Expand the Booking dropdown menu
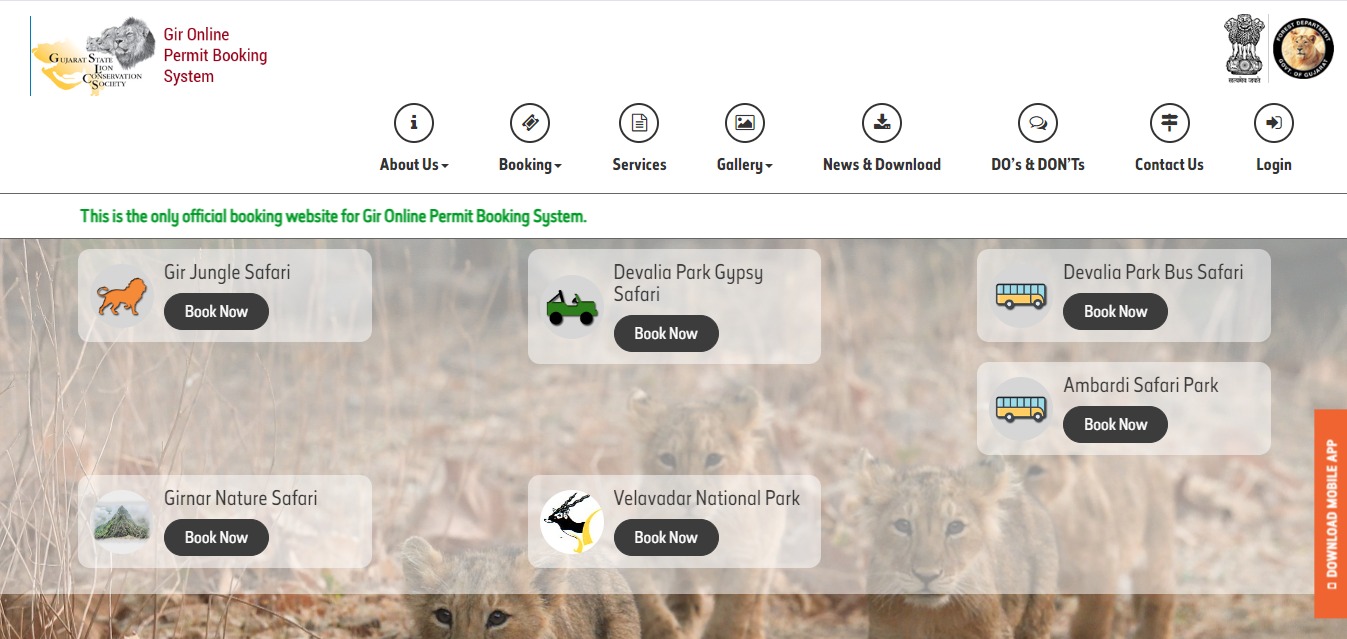Viewport: 1347px width, 639px height. click(x=530, y=165)
